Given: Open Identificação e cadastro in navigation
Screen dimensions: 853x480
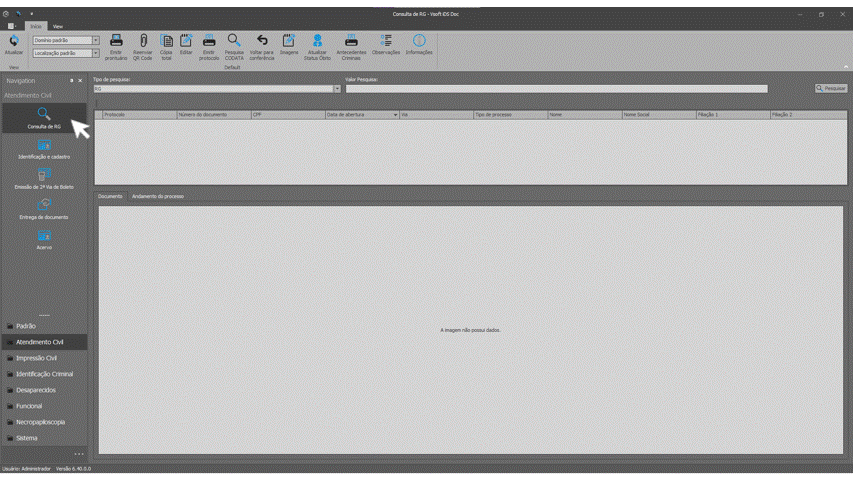Looking at the screenshot, I should [44, 149].
